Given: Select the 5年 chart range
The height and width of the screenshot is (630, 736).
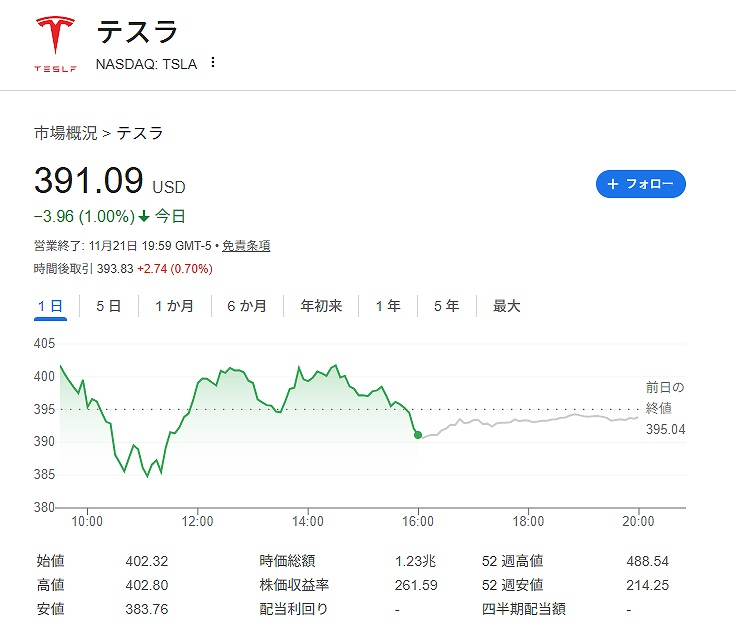Looking at the screenshot, I should click(446, 306).
